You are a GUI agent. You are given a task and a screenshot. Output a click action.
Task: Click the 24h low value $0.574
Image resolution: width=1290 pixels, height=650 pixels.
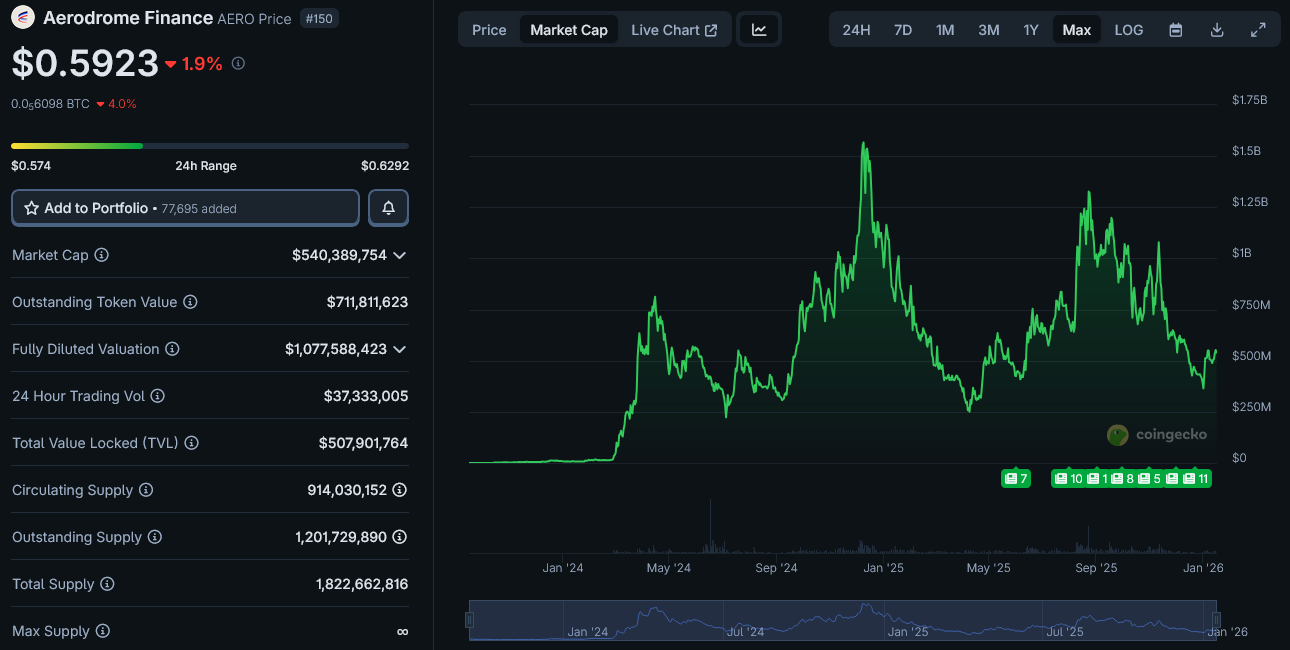31,166
